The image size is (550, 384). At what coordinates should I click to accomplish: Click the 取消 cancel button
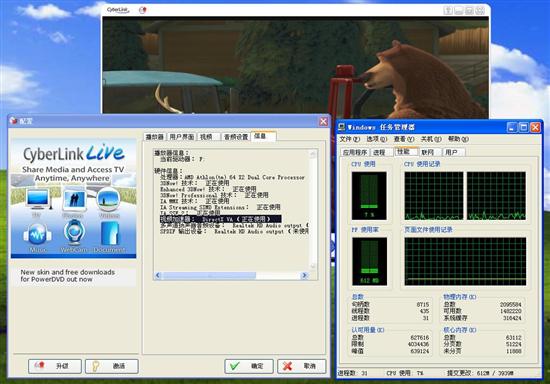[302, 366]
